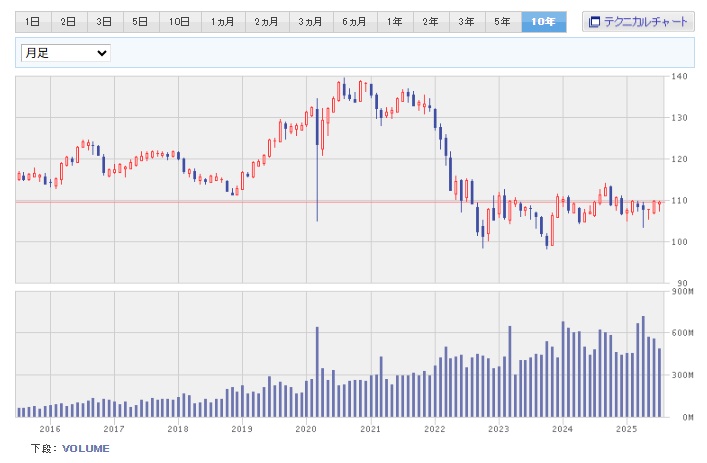Select the 2日 period tab

[69, 22]
